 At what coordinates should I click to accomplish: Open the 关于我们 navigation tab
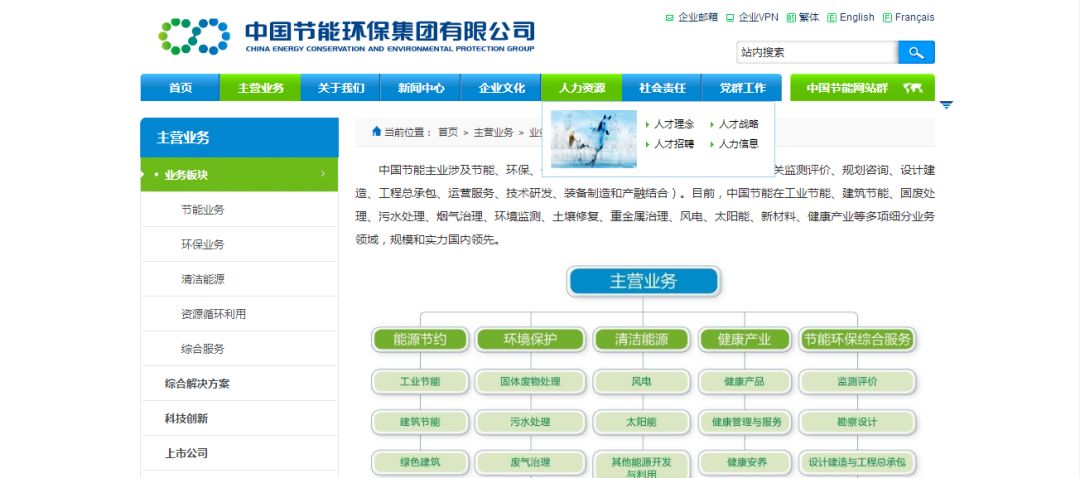[x=341, y=88]
